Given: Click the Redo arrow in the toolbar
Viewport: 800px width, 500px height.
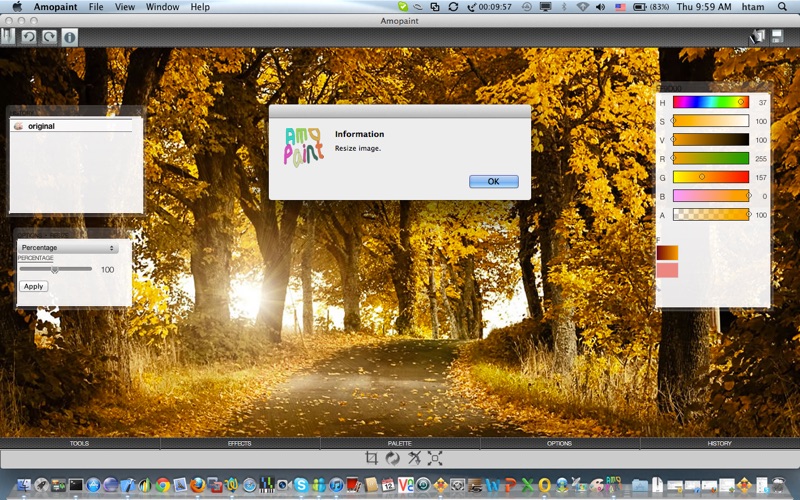Looking at the screenshot, I should pyautogui.click(x=49, y=37).
